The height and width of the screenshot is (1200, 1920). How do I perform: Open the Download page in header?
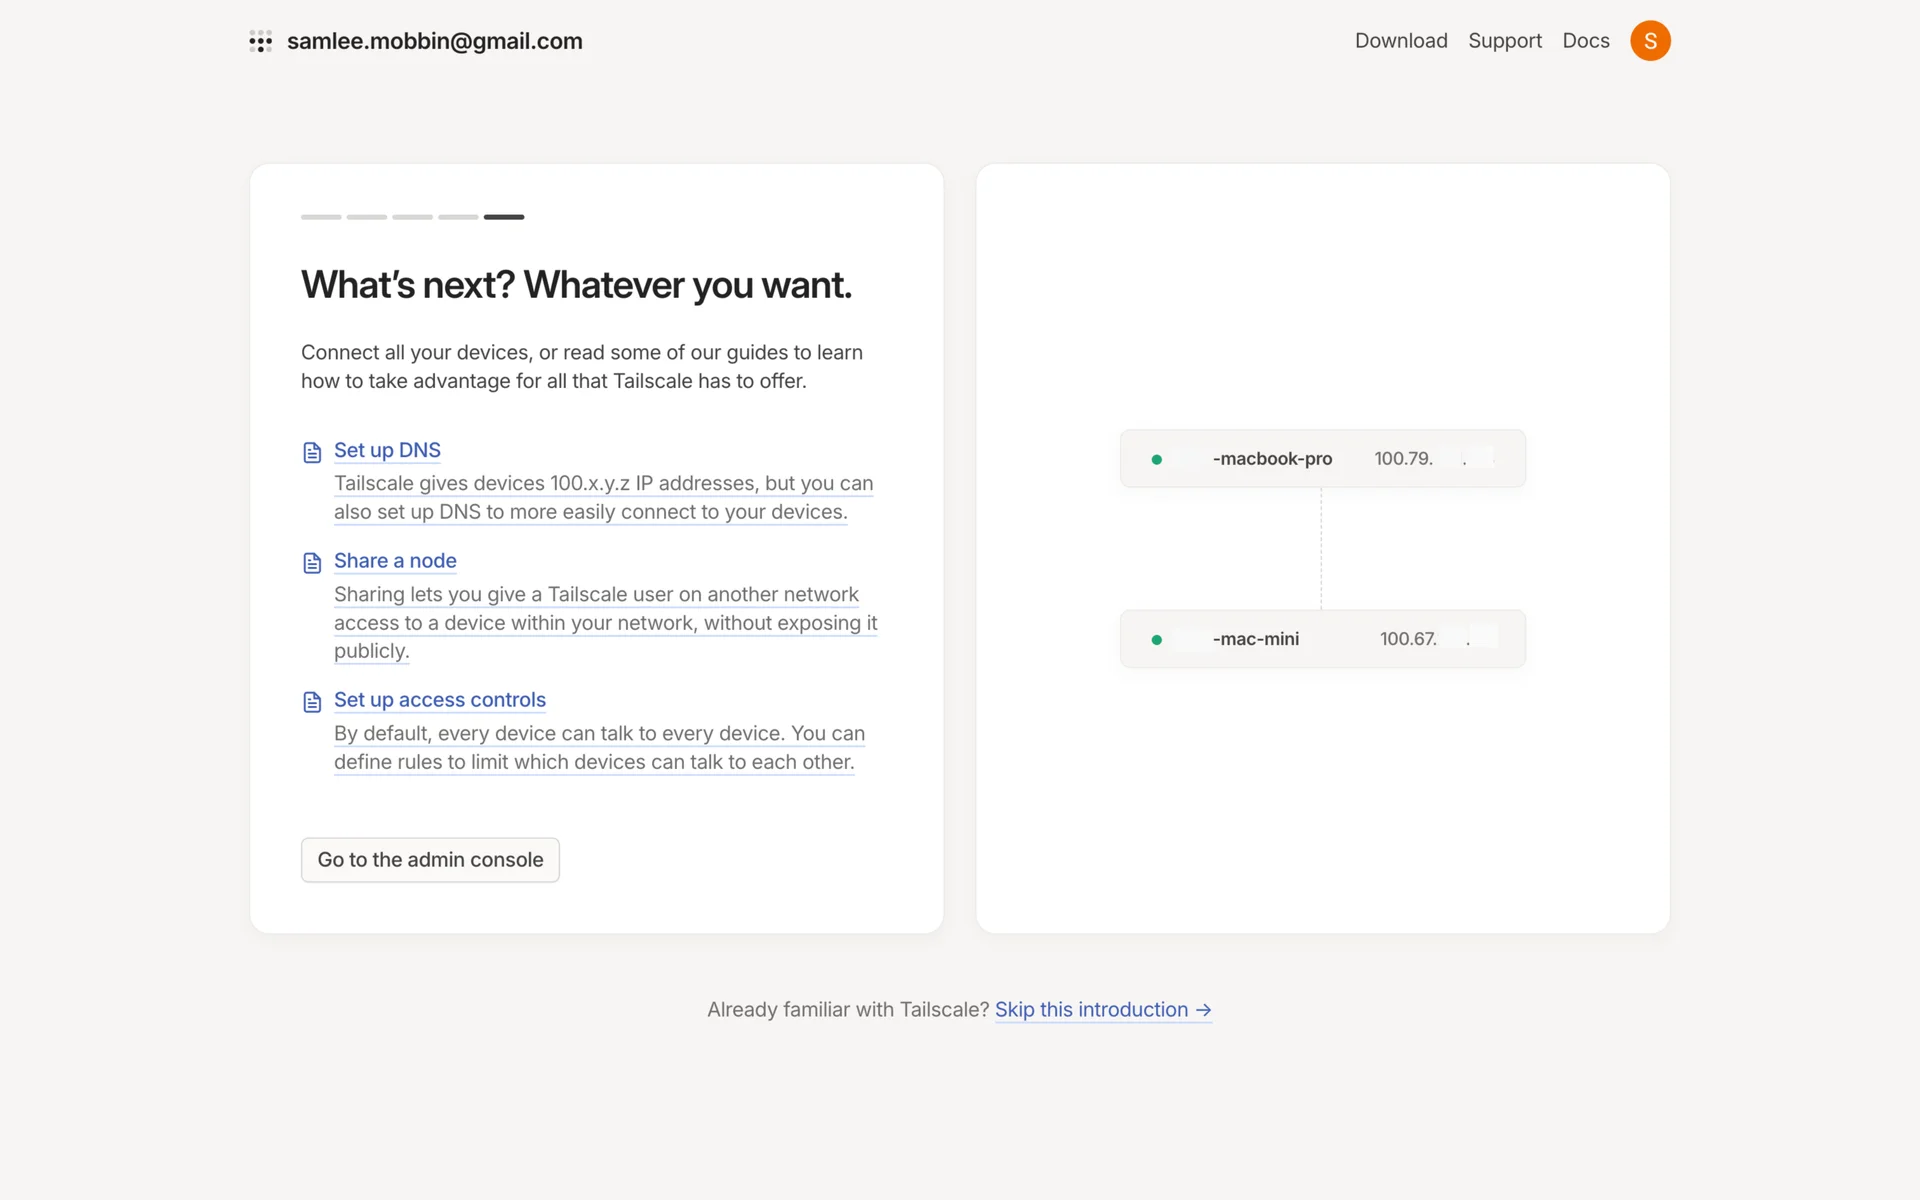[x=1401, y=41]
